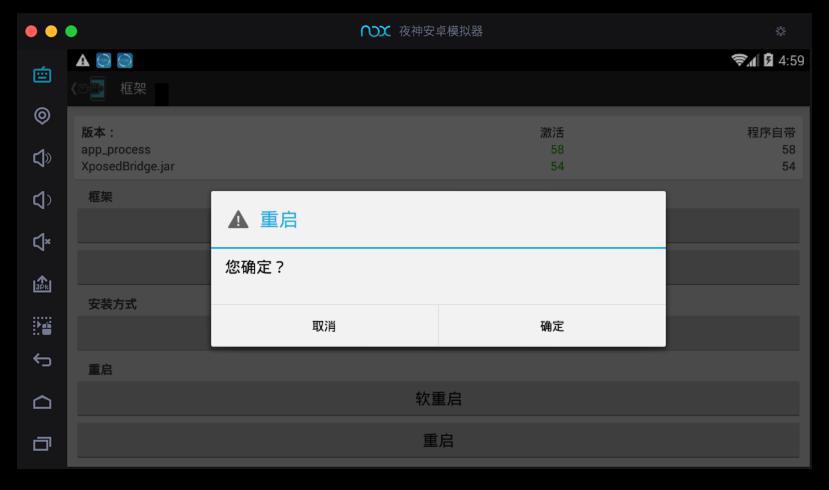Click the 重启 button at the bottom
This screenshot has width=829, height=490.
click(x=438, y=440)
